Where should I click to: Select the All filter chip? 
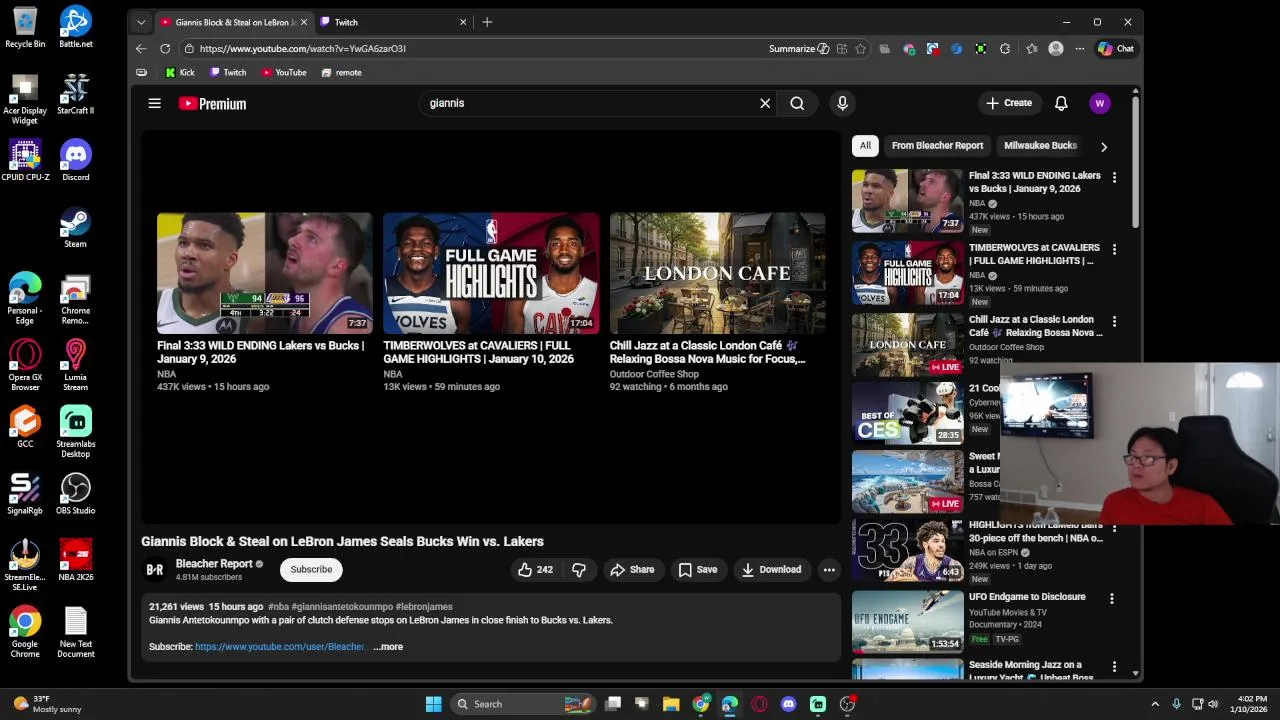(x=865, y=146)
